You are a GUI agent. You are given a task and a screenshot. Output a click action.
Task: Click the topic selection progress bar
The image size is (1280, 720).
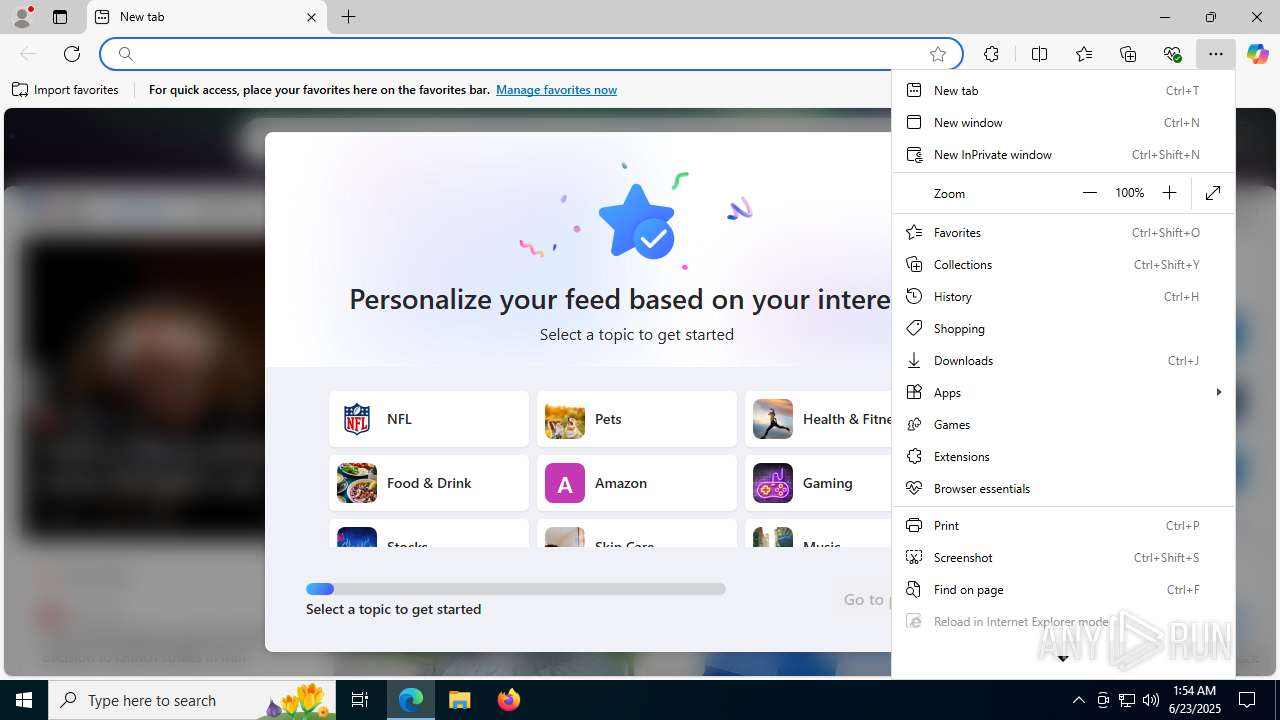[x=516, y=589]
